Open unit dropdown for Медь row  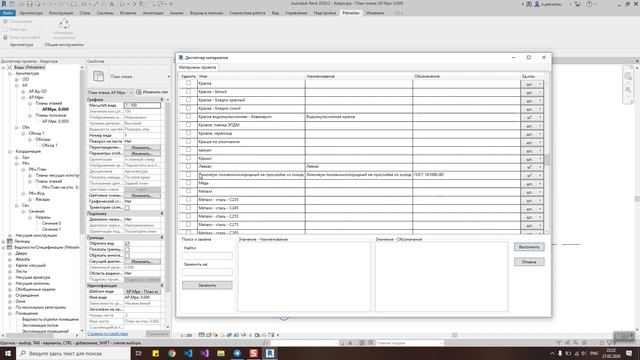click(x=532, y=184)
